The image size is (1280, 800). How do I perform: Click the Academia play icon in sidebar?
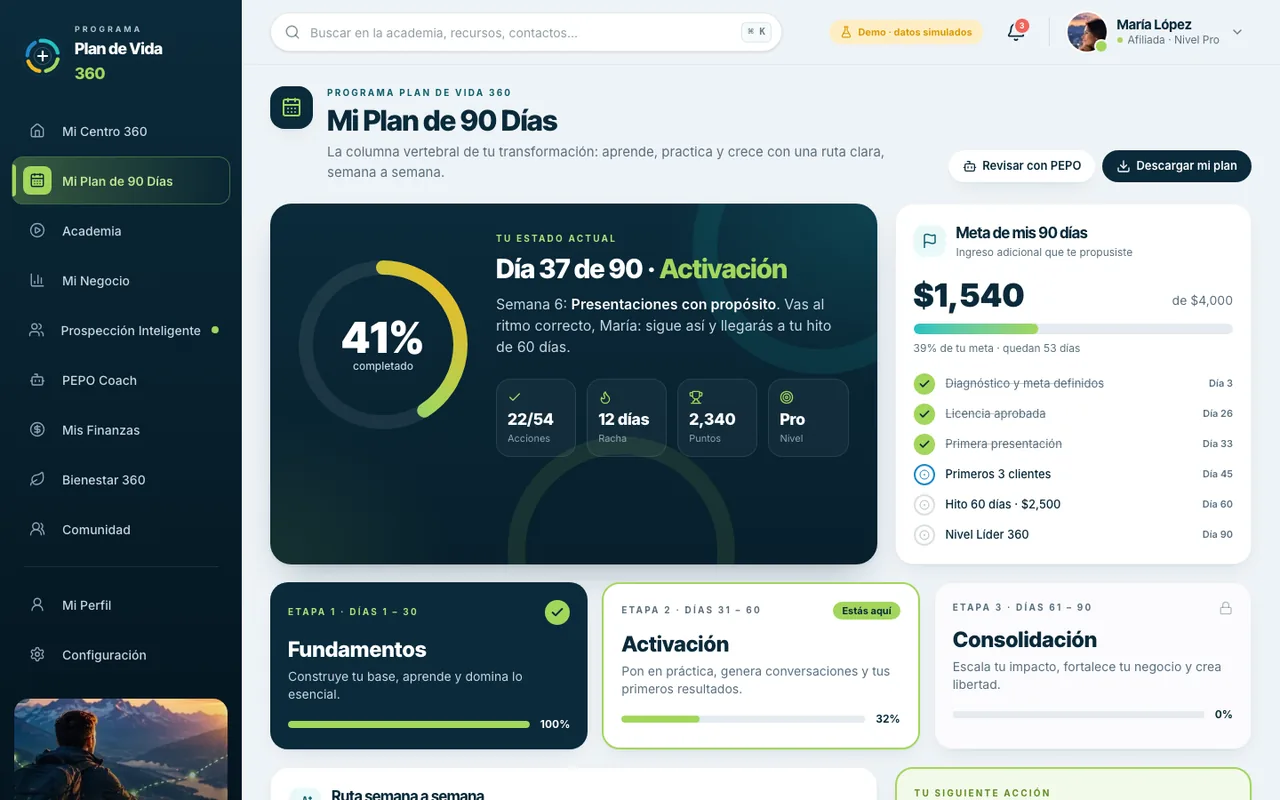37,230
